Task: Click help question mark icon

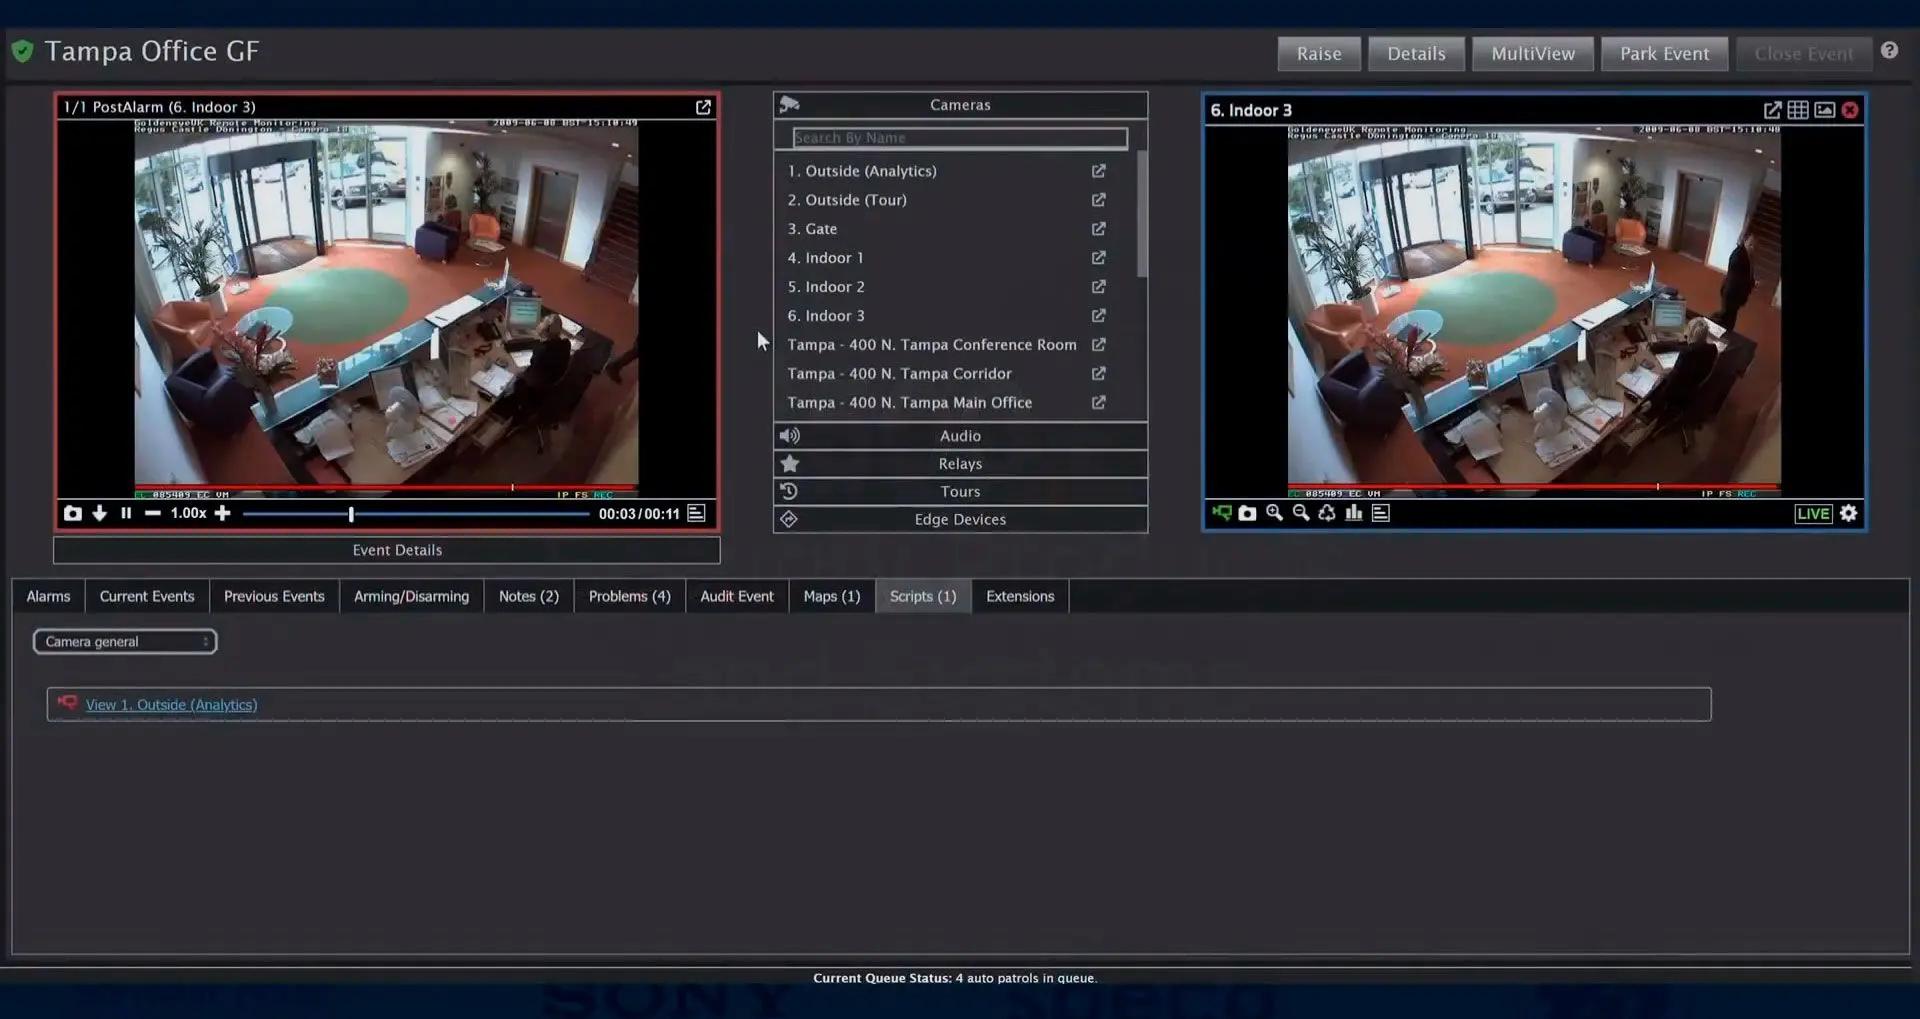Action: 1888,51
